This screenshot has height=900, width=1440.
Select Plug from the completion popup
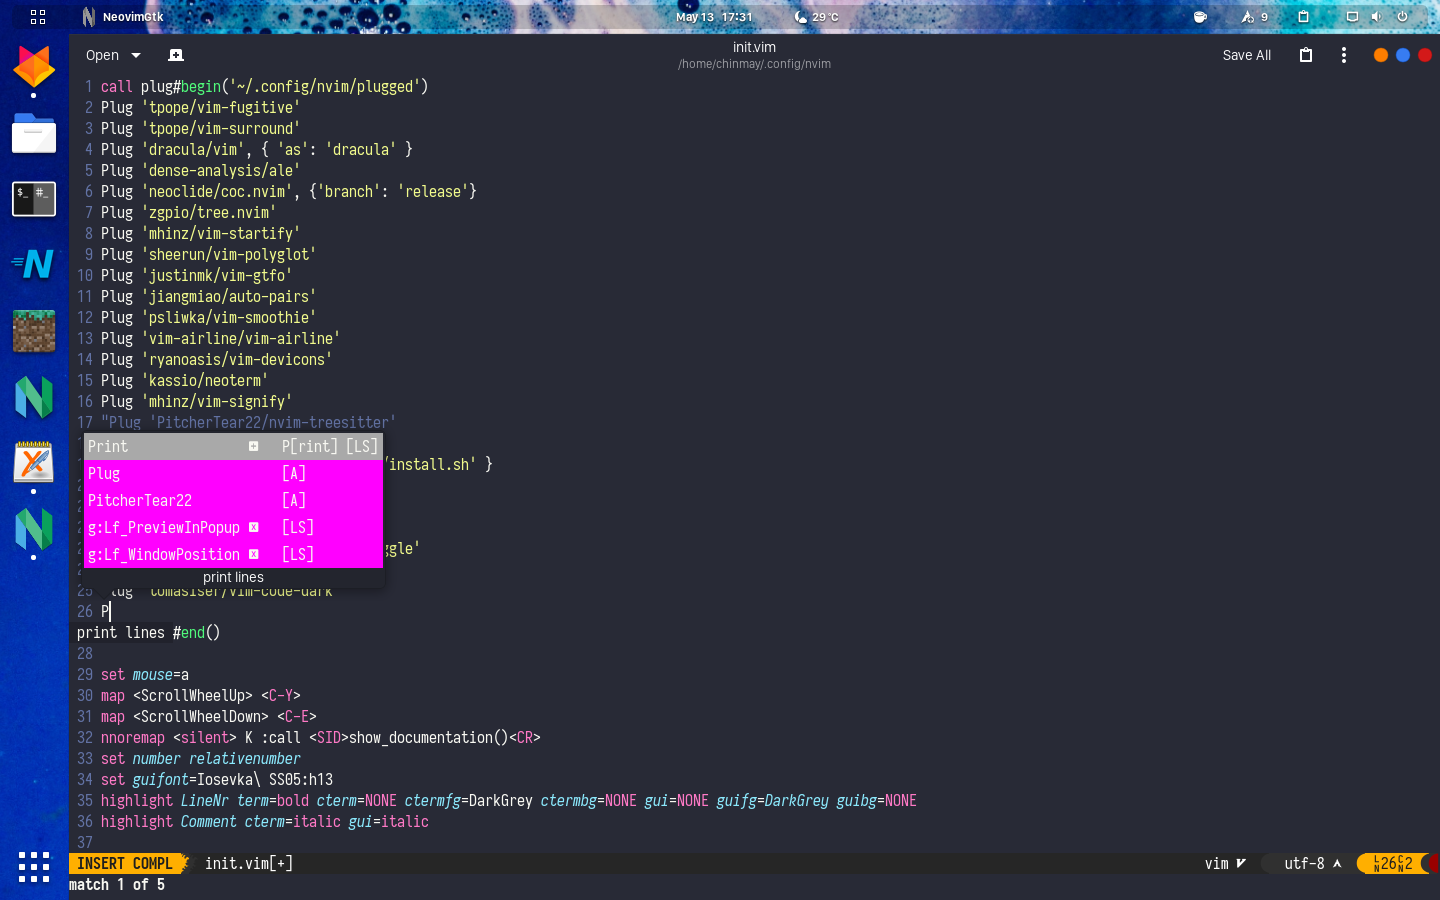[104, 473]
